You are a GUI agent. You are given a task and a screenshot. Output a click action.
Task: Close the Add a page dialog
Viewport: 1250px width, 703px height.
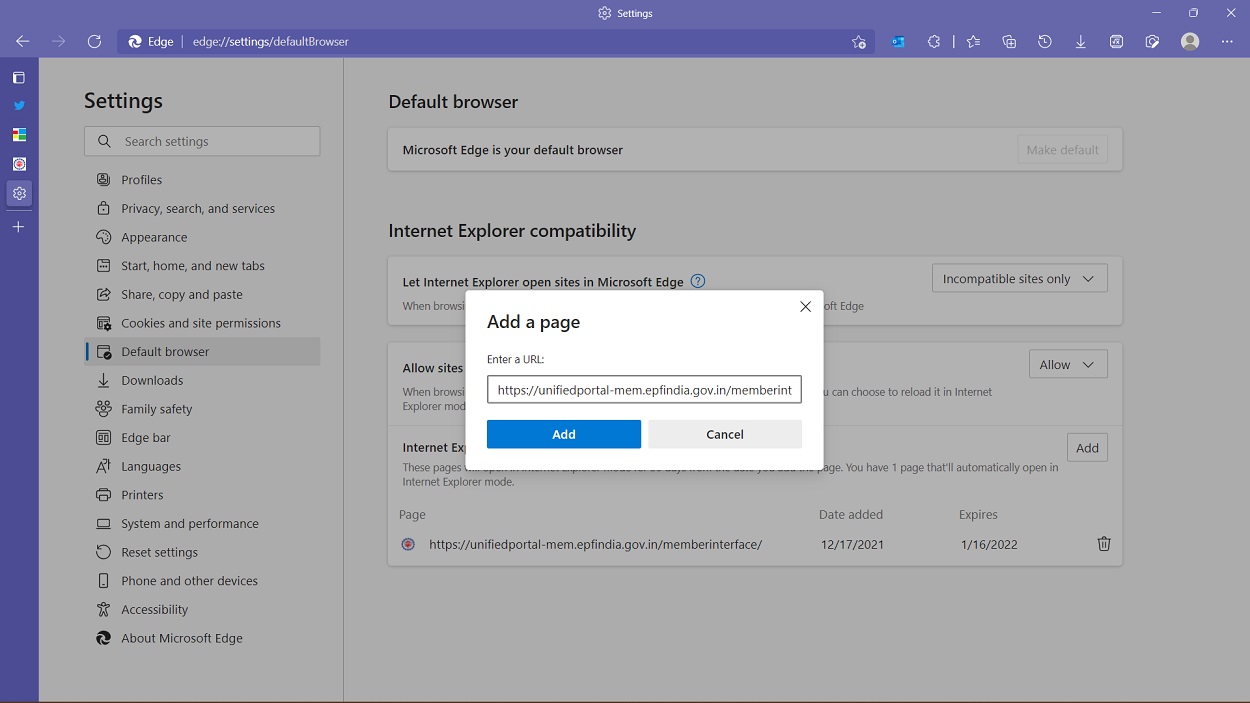point(805,307)
